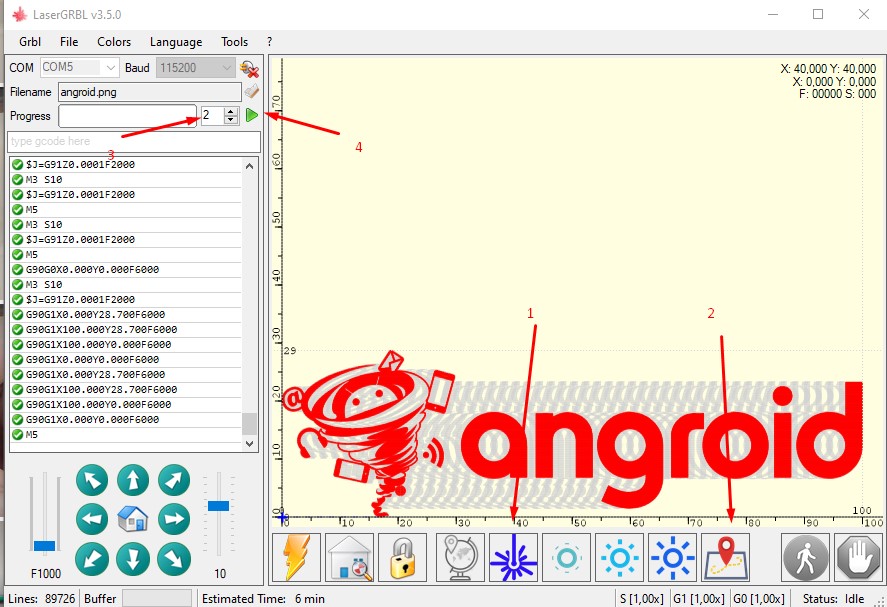
Task: Open the Grbl menu
Action: click(x=30, y=42)
